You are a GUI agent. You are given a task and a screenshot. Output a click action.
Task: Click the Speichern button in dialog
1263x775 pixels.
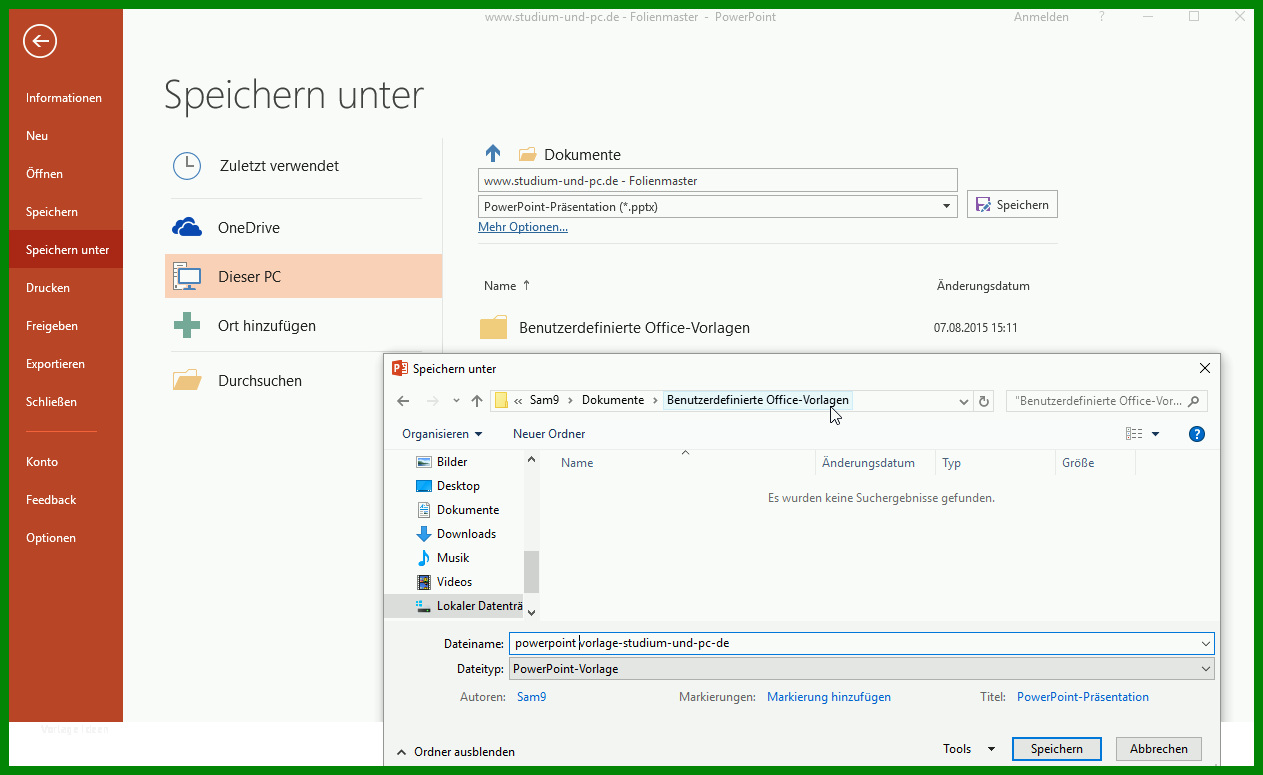pos(1056,749)
